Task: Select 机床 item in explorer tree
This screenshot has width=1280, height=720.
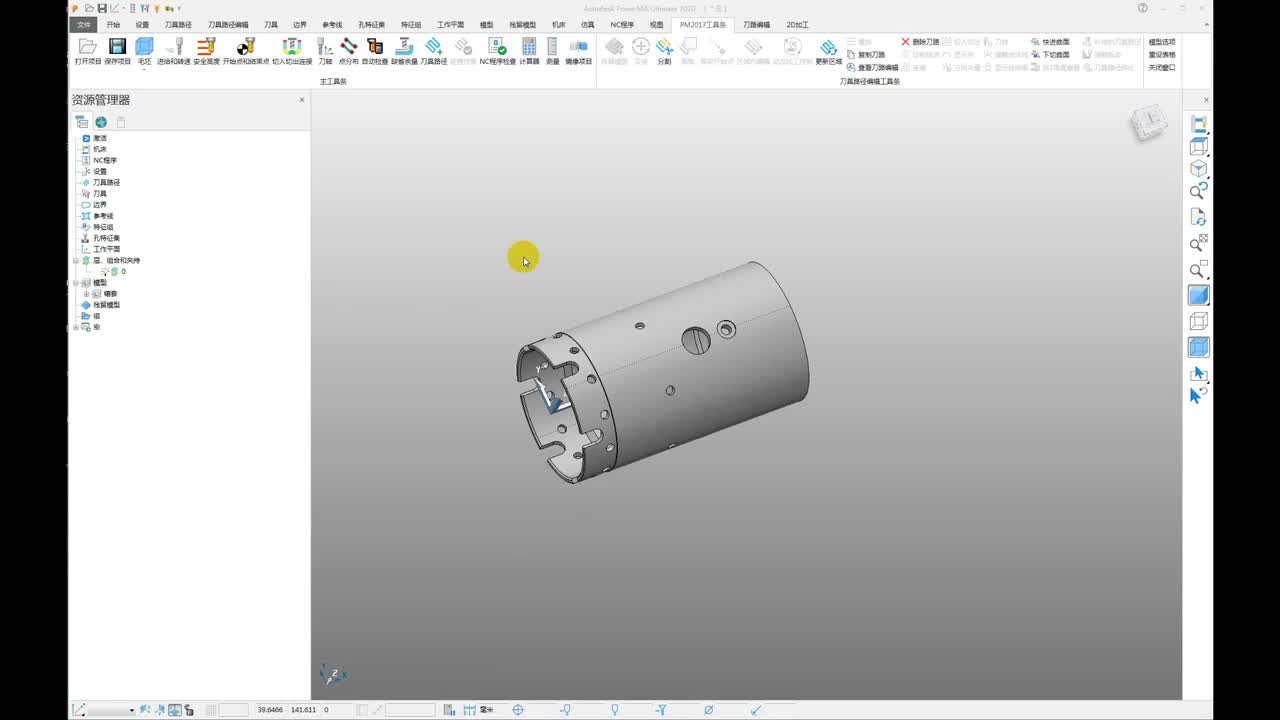Action: click(x=100, y=149)
